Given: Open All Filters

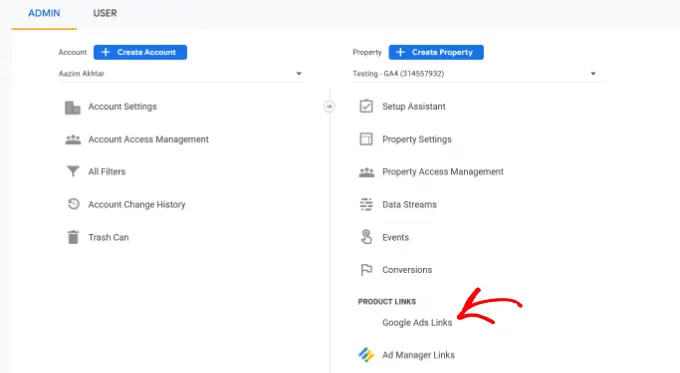Looking at the screenshot, I should pyautogui.click(x=107, y=172).
